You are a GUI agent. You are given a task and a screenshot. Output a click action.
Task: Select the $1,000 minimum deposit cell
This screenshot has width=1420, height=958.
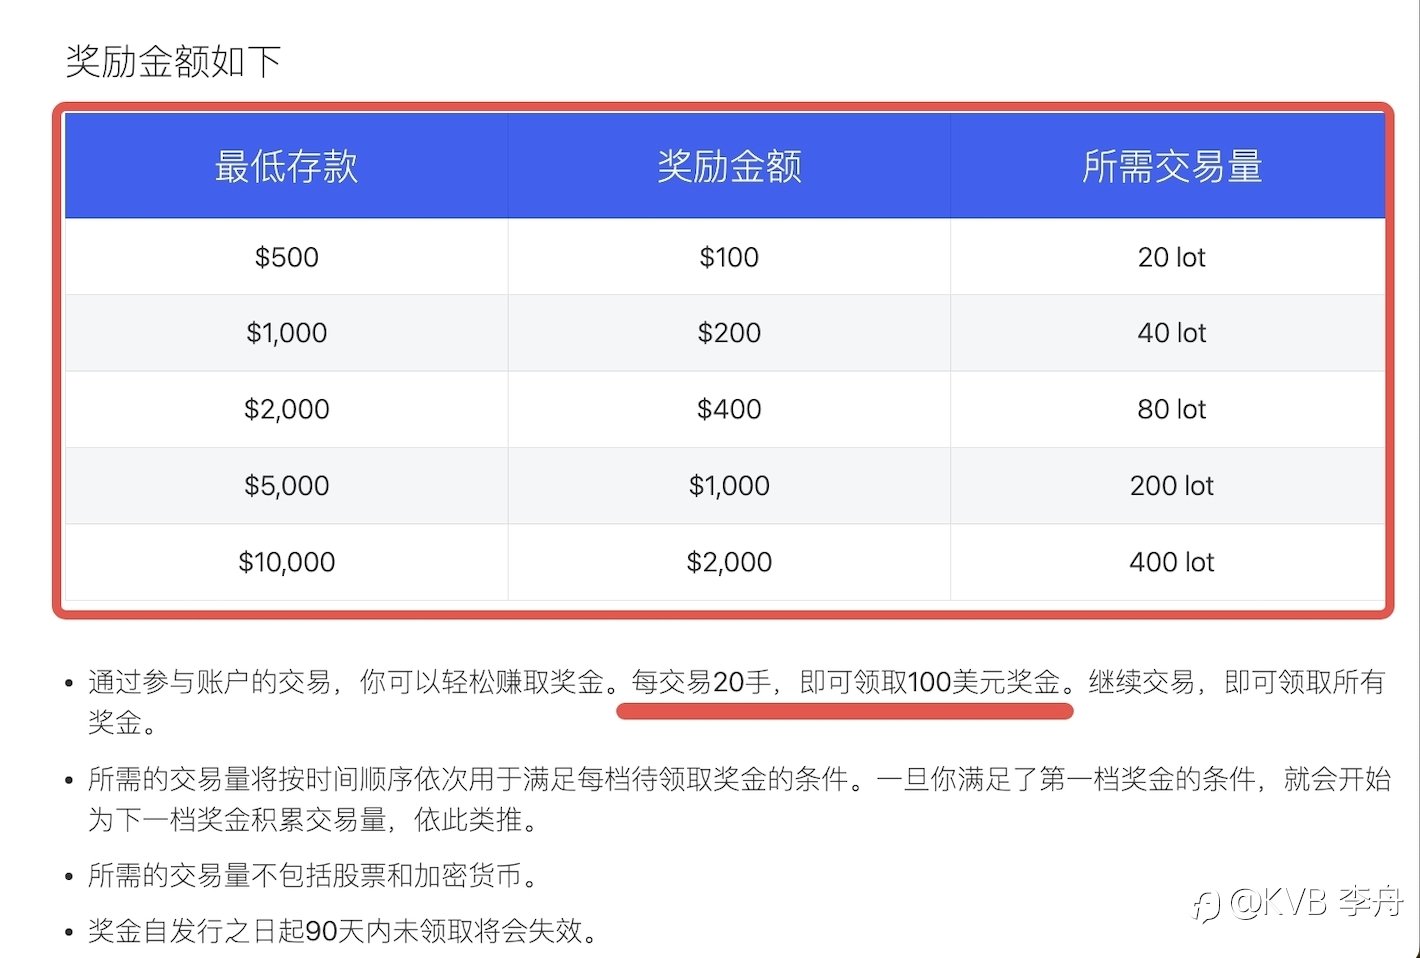(x=286, y=333)
